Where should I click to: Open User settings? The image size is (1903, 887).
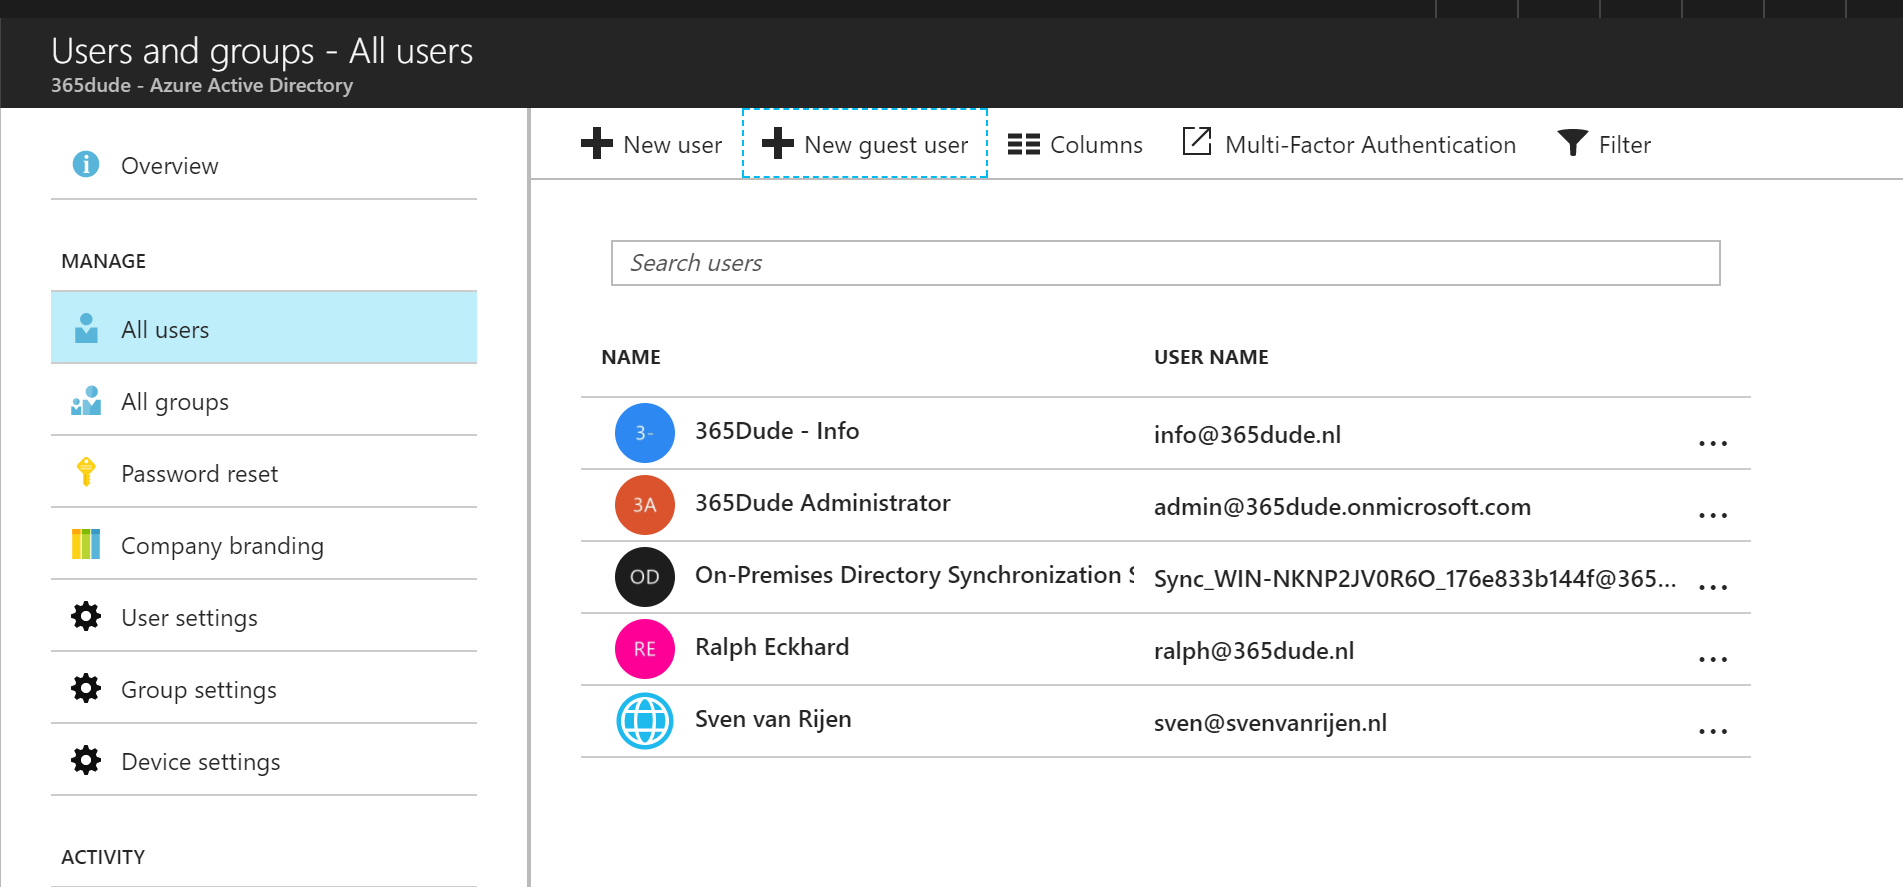(264, 616)
